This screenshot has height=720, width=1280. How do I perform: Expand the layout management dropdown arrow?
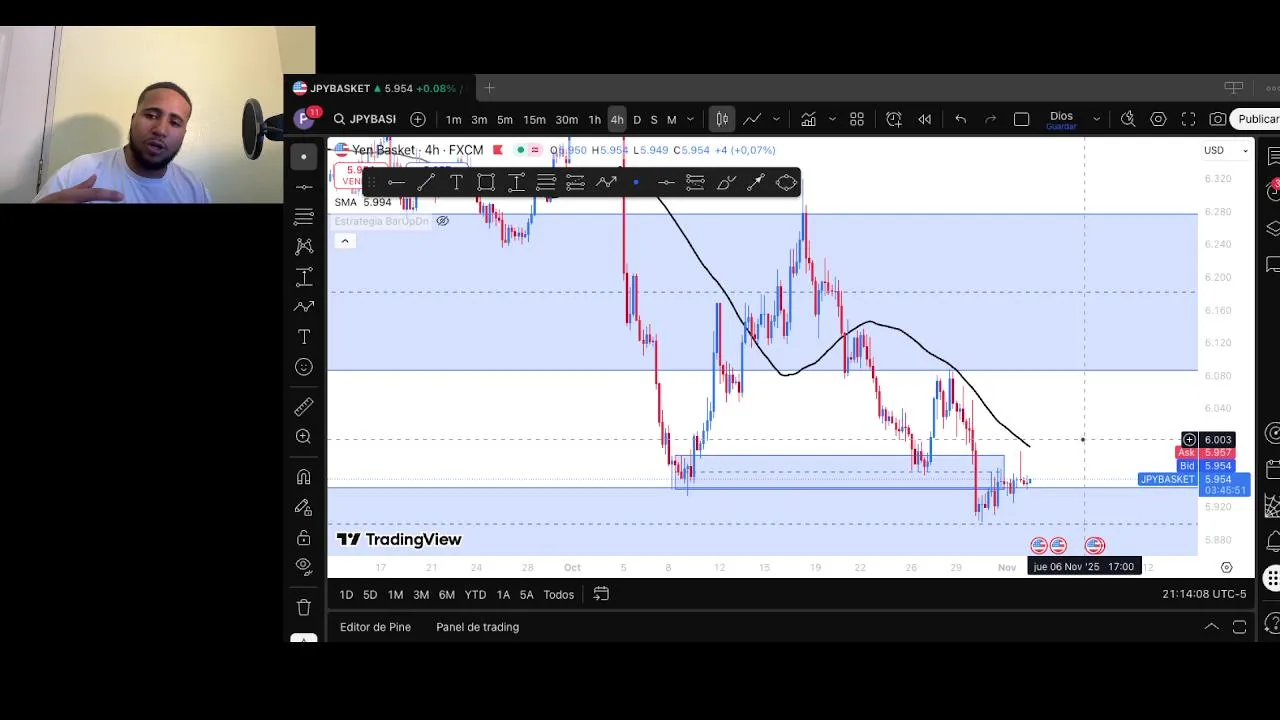tap(1096, 120)
